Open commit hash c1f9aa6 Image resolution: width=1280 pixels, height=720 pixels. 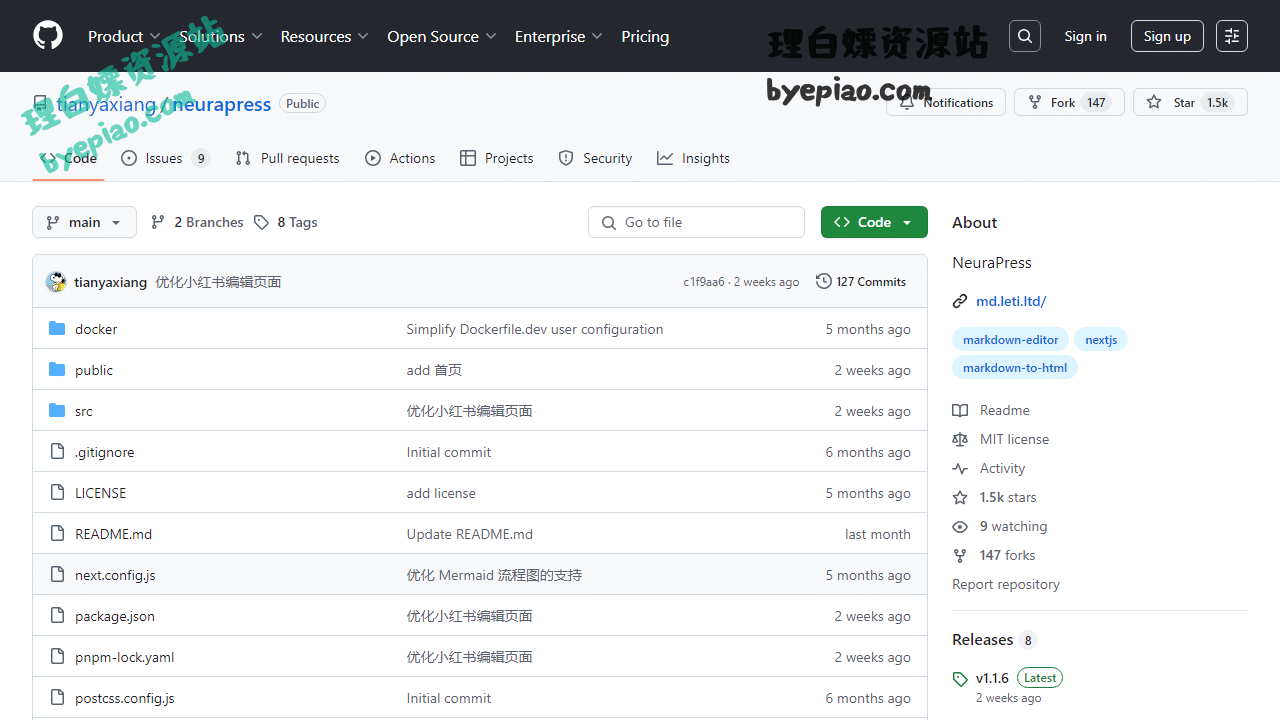click(704, 282)
